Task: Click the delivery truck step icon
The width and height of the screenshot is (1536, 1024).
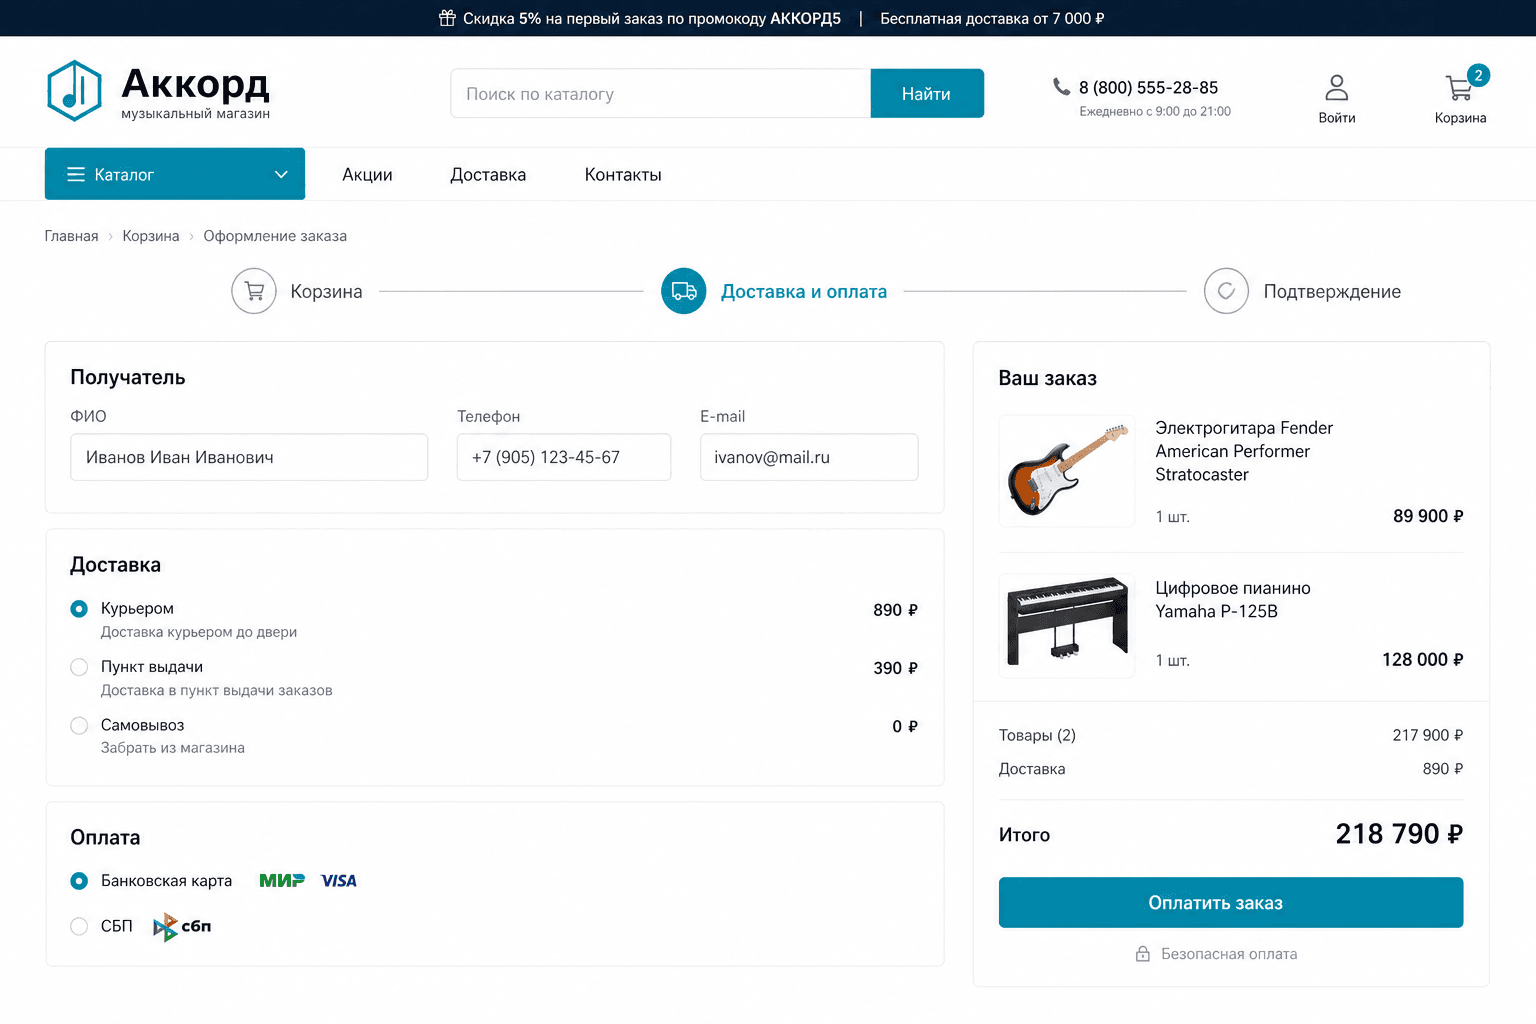Action: pyautogui.click(x=684, y=291)
